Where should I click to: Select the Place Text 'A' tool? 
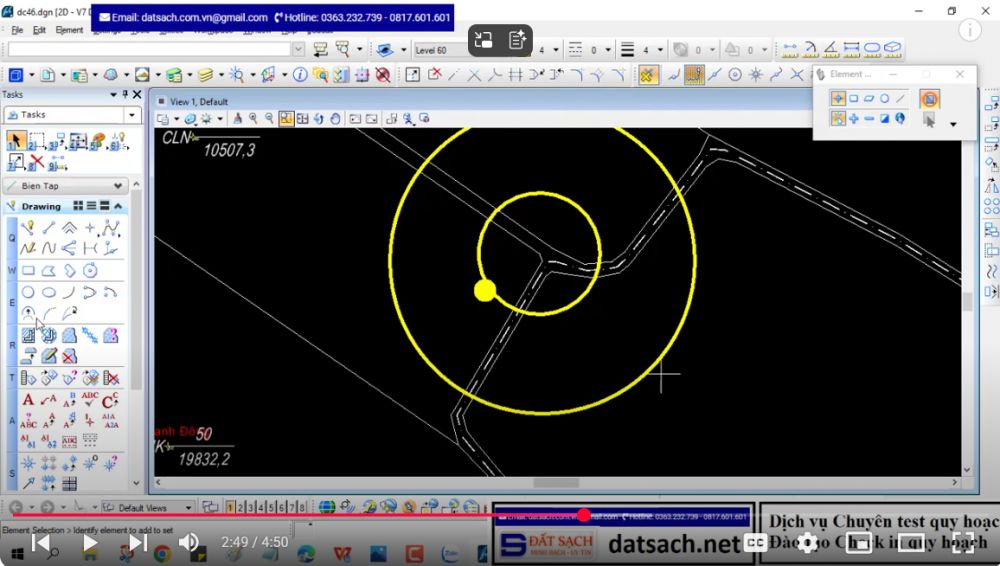[x=28, y=401]
